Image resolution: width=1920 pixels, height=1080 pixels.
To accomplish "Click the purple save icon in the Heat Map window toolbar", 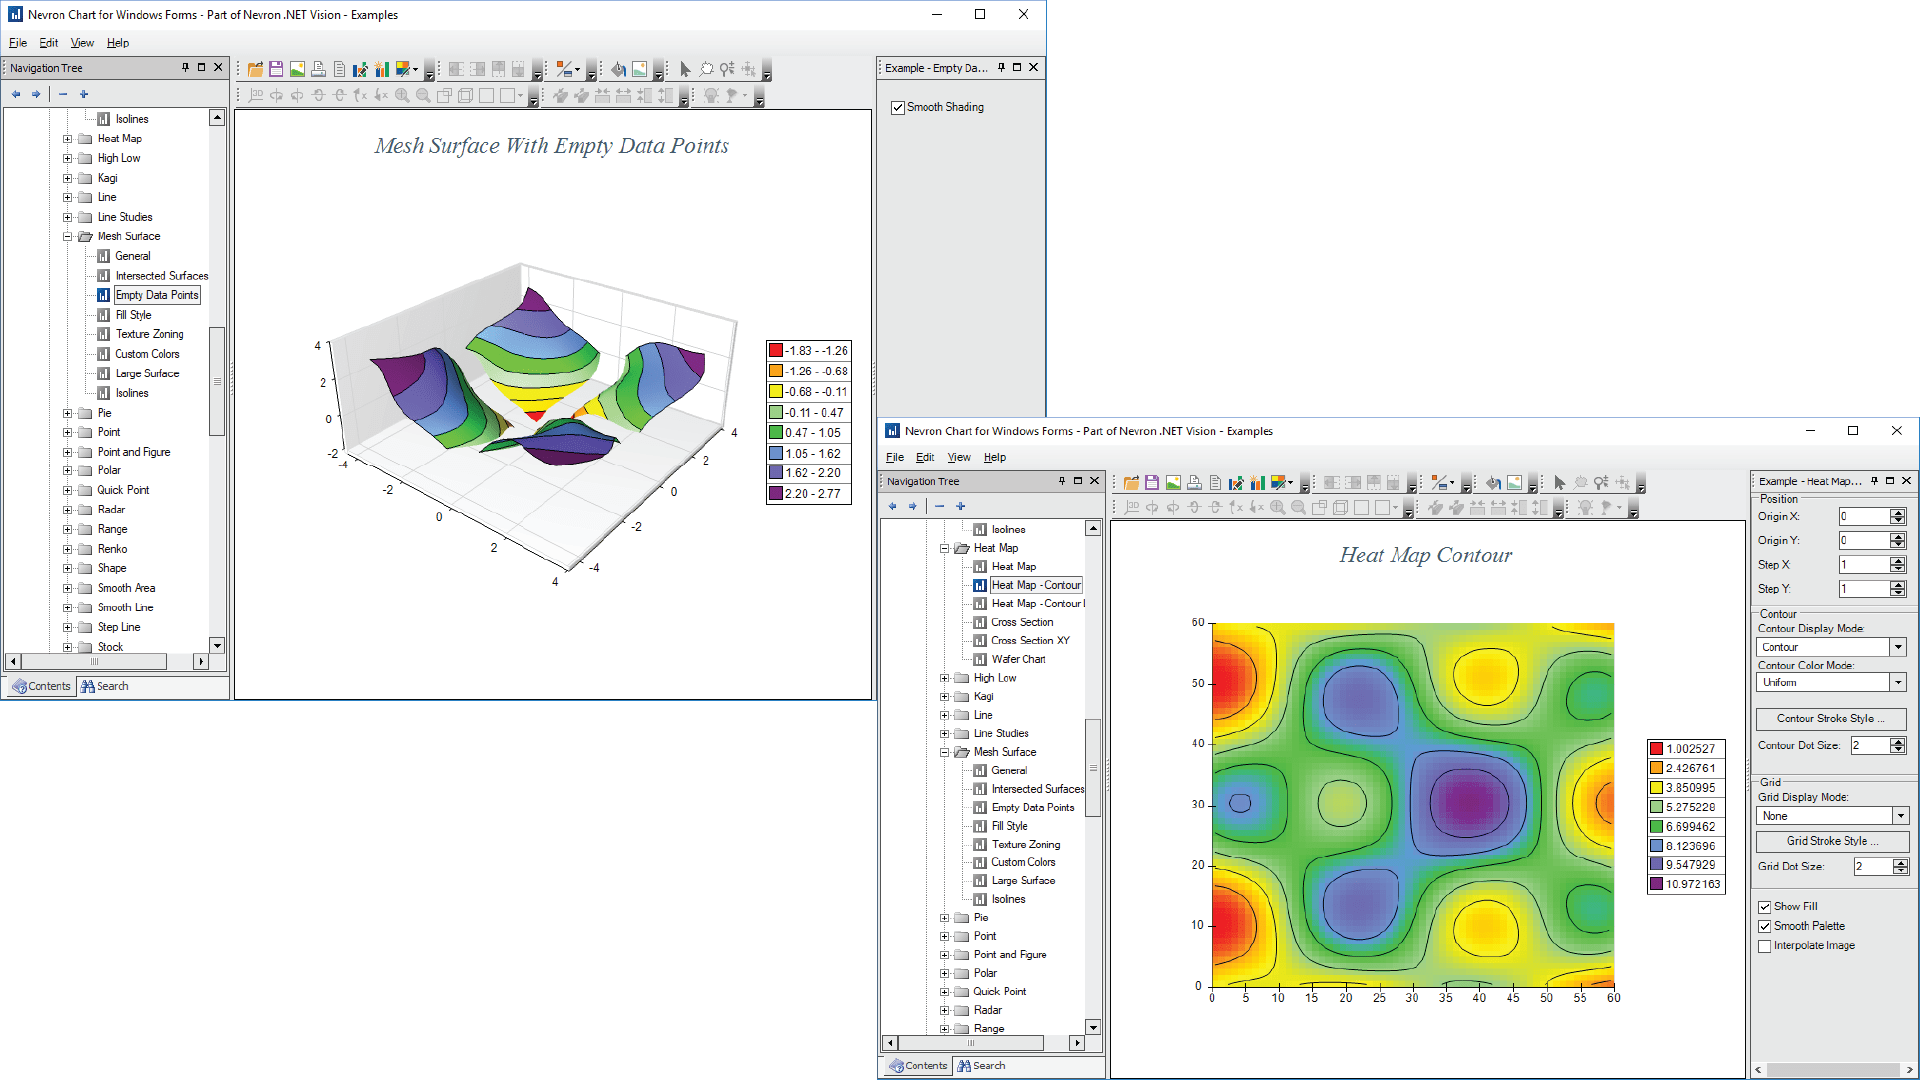I will click(x=1152, y=482).
